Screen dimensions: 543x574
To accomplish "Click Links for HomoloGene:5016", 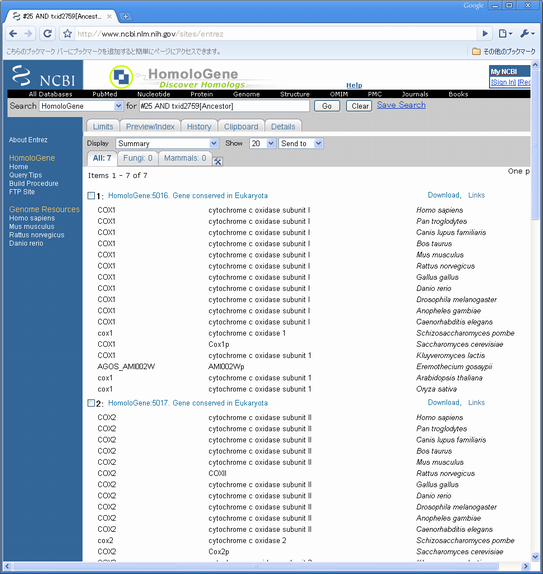I will [476, 195].
